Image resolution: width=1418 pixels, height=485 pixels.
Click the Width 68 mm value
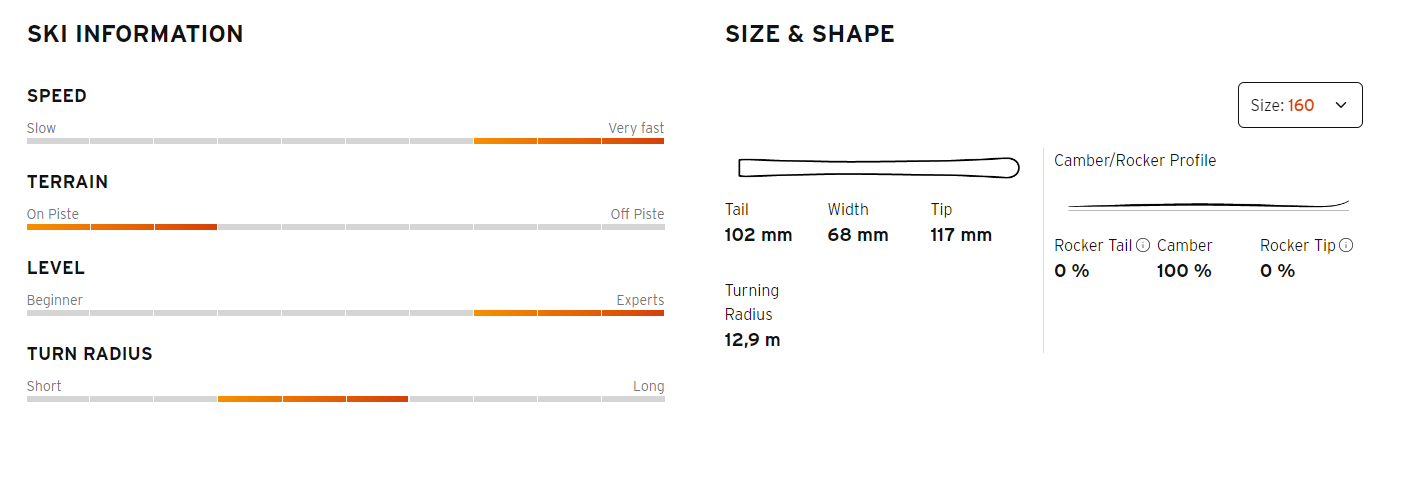pyautogui.click(x=858, y=235)
